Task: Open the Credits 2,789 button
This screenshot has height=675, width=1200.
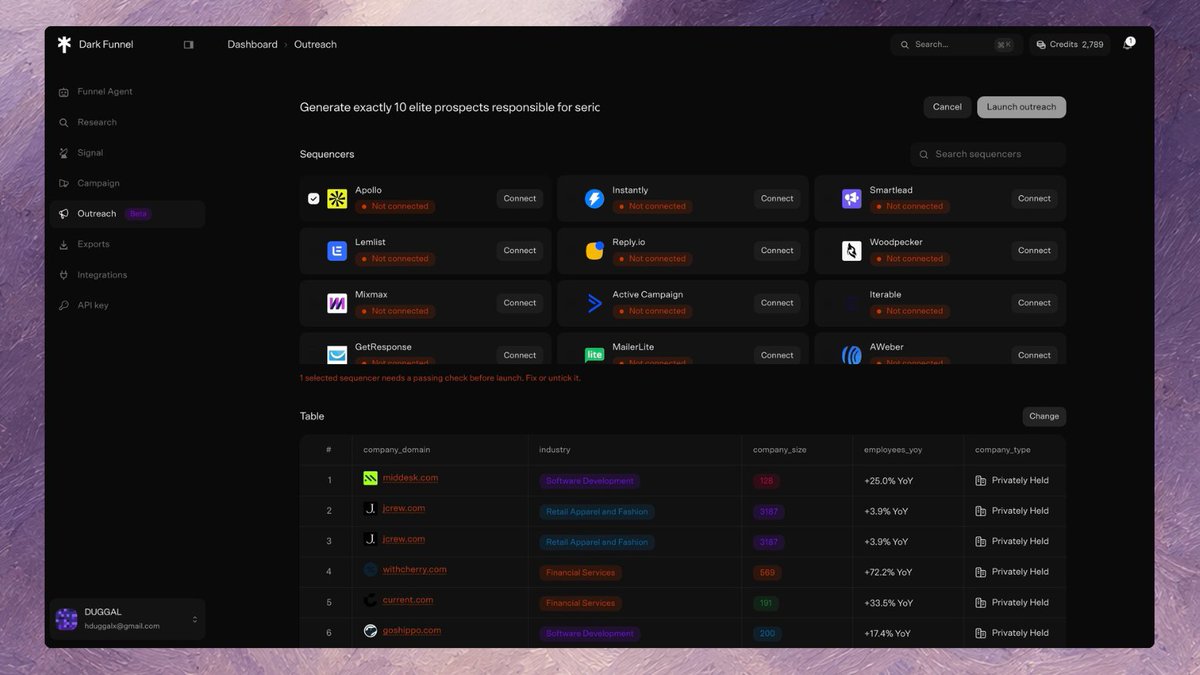Action: 1070,45
